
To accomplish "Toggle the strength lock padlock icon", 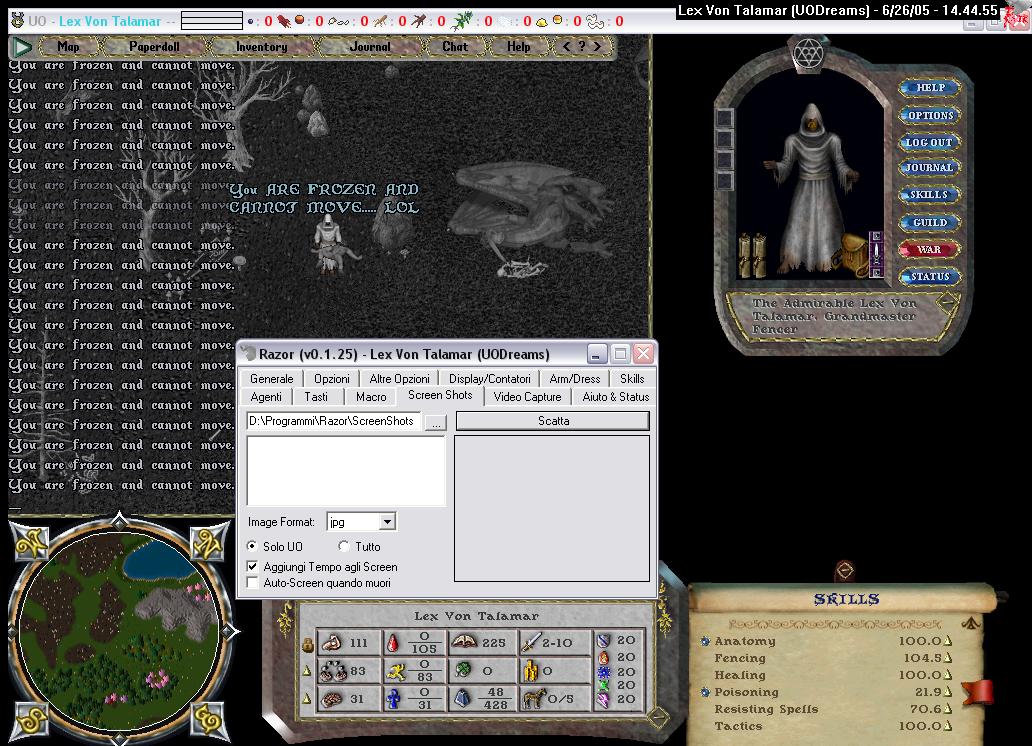I will [307, 644].
